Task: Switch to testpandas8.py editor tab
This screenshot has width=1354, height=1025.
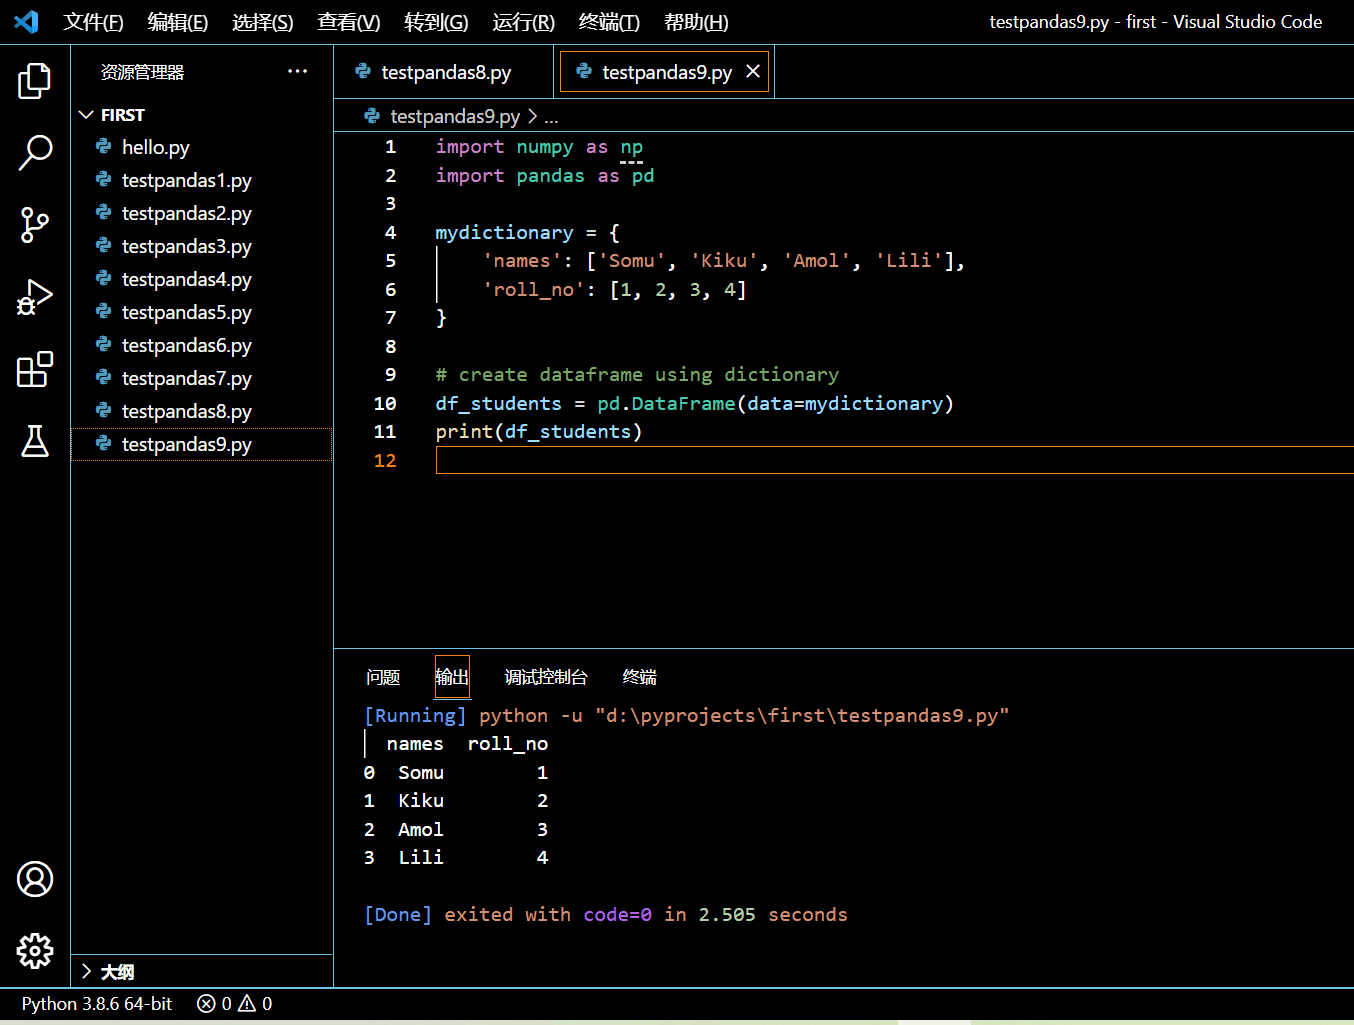Action: (x=444, y=72)
